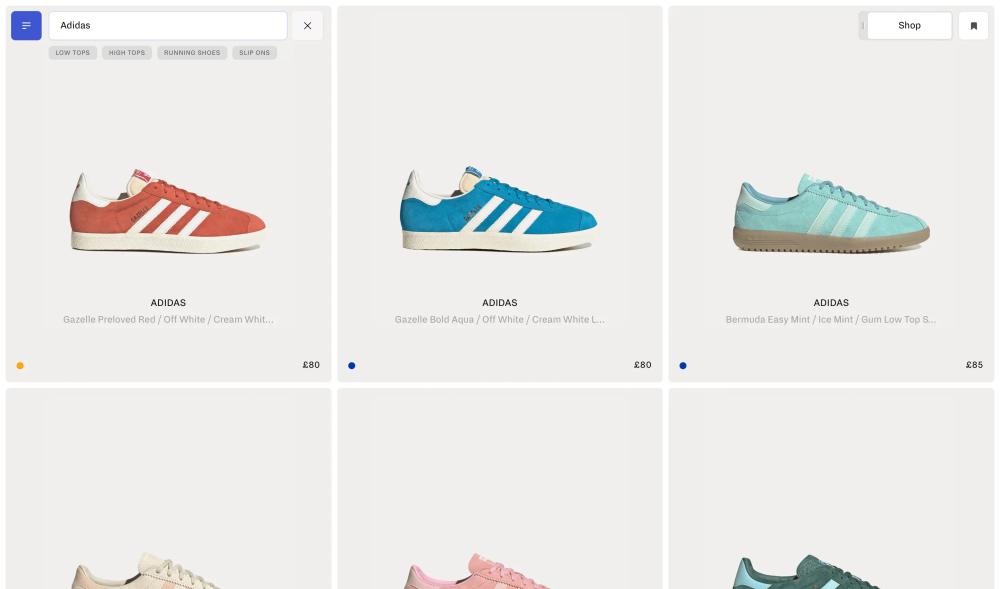Click the Adidas search input field
The width and height of the screenshot is (1000, 589).
pyautogui.click(x=168, y=25)
